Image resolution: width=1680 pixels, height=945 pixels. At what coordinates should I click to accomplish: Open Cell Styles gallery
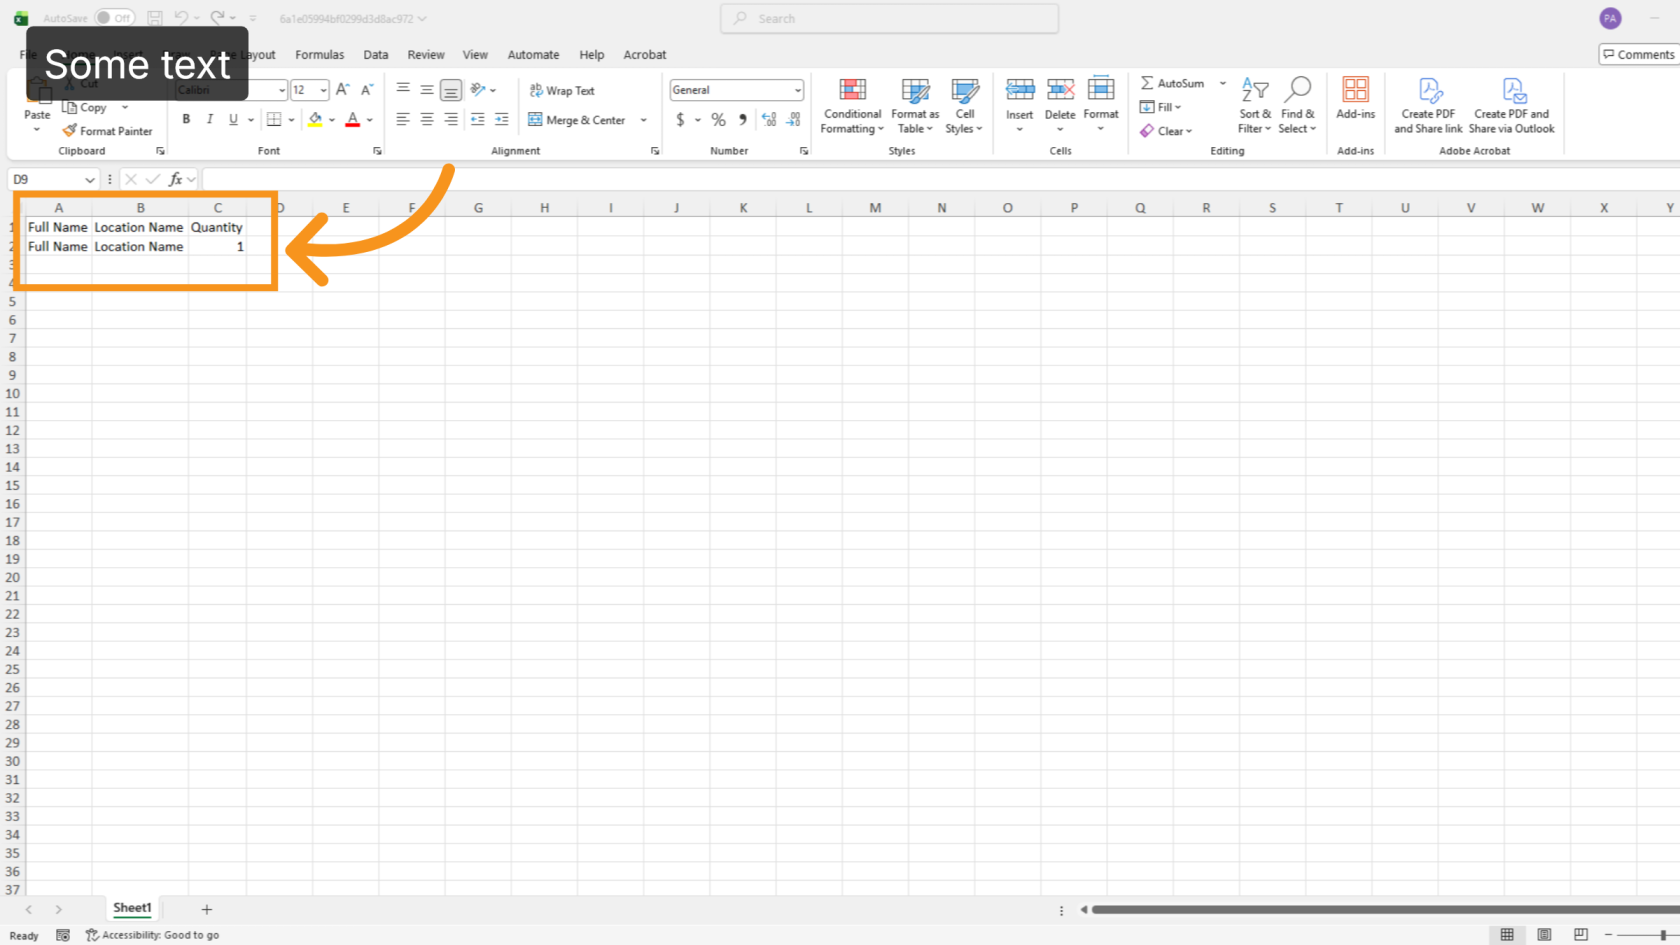pos(964,106)
